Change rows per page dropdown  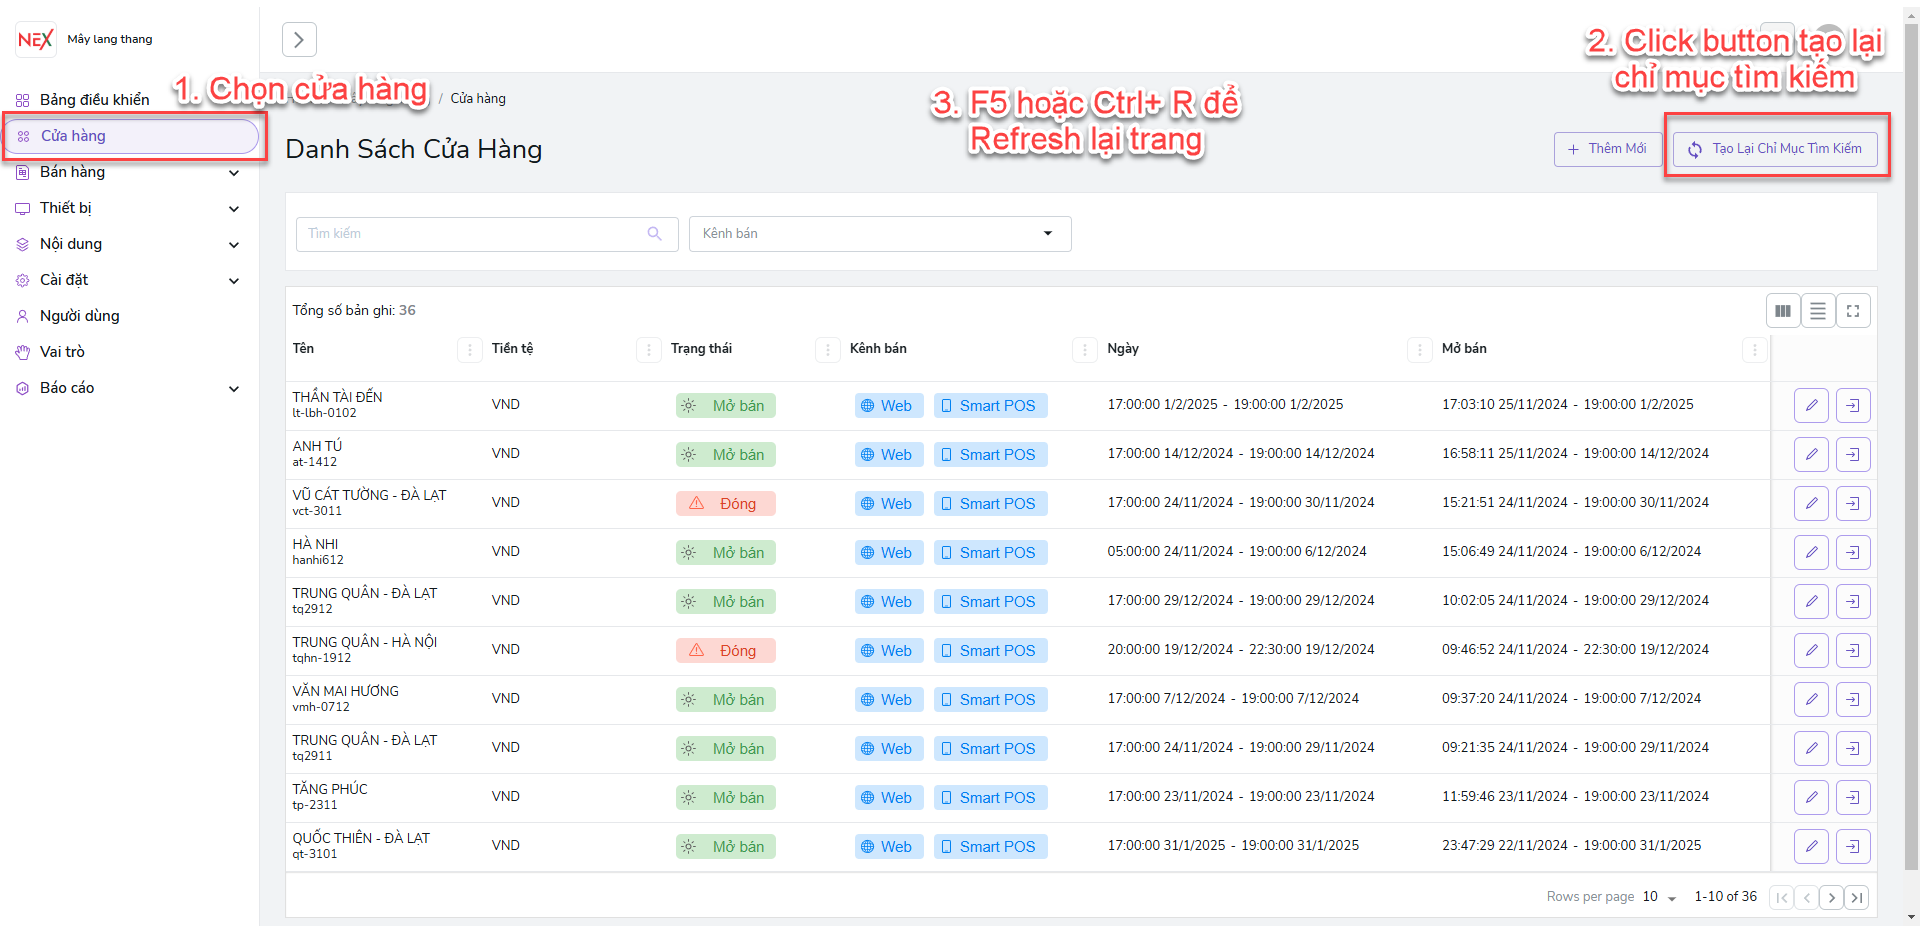click(x=1660, y=897)
